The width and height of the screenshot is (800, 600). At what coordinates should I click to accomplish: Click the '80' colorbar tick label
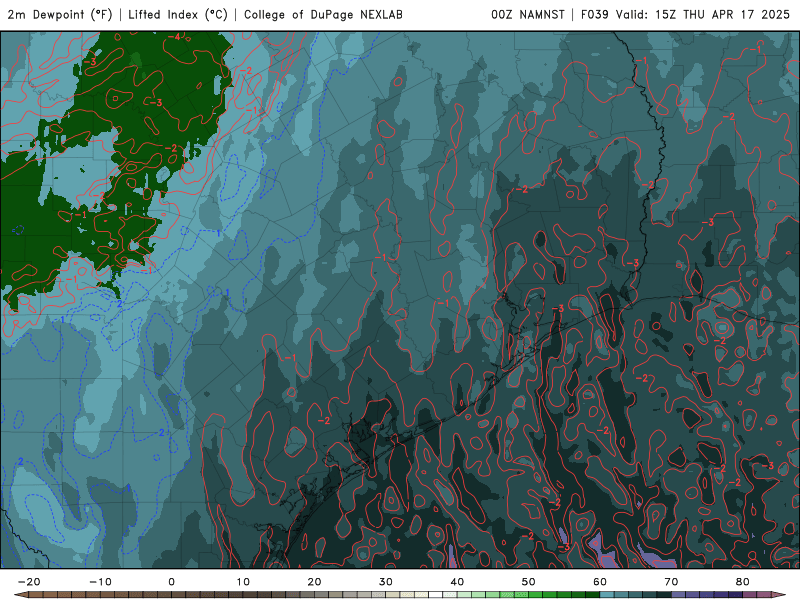(743, 582)
